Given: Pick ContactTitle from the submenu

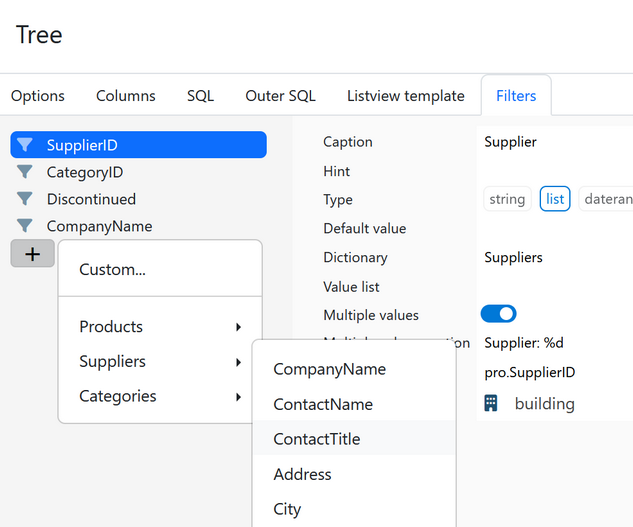Looking at the screenshot, I should pos(354,439).
